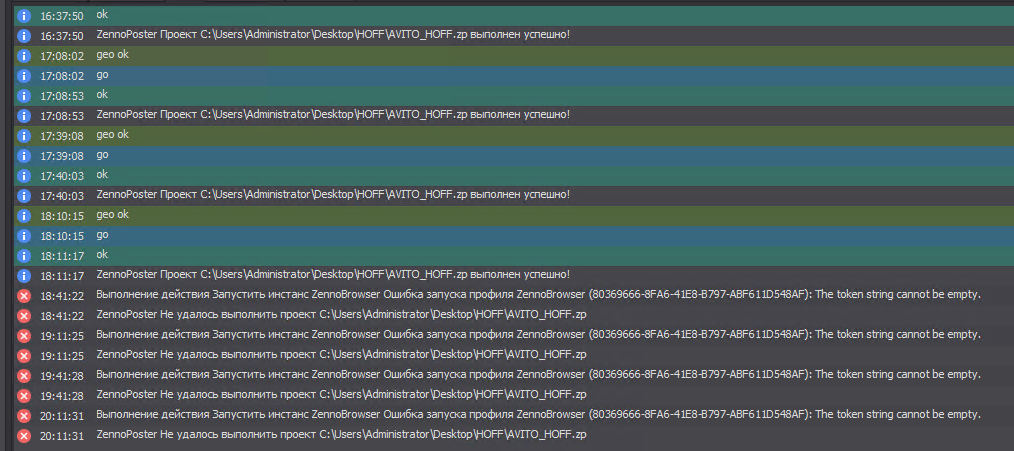Select 'выполнен успешно!' project message at 18:11:17
1014x451 pixels.
(333, 274)
